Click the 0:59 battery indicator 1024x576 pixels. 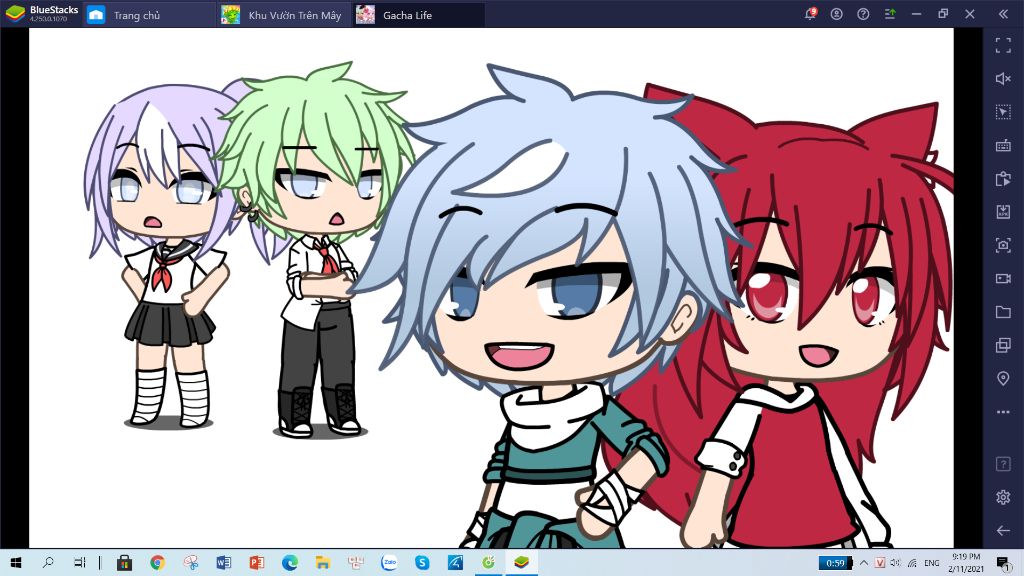(835, 562)
